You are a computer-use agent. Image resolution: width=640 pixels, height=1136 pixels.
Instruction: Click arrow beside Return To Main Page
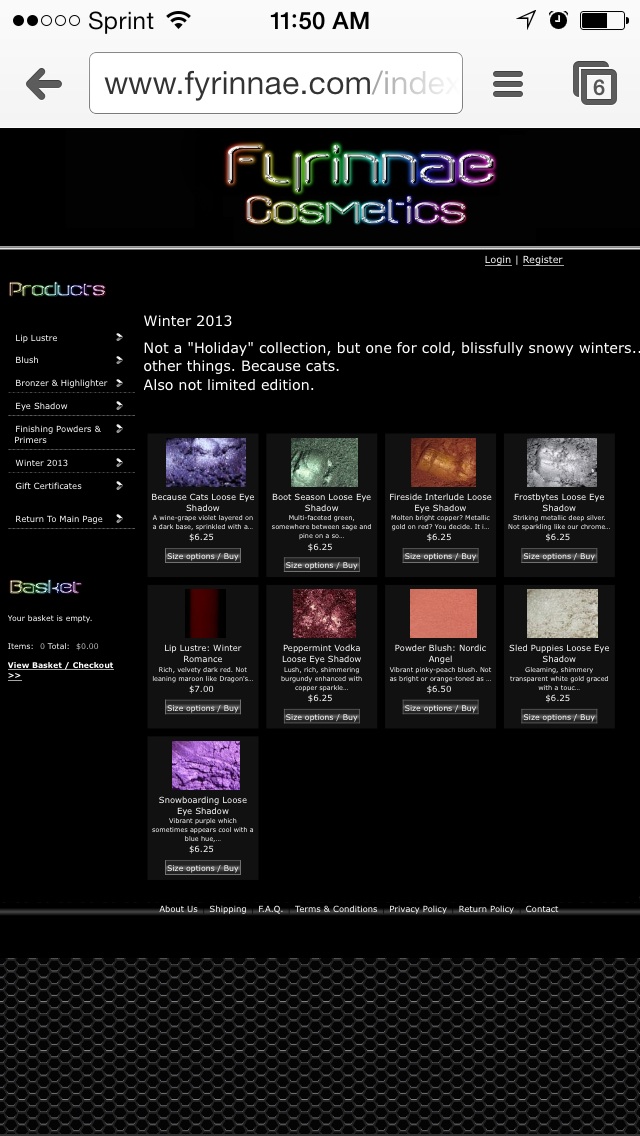pyautogui.click(x=119, y=519)
